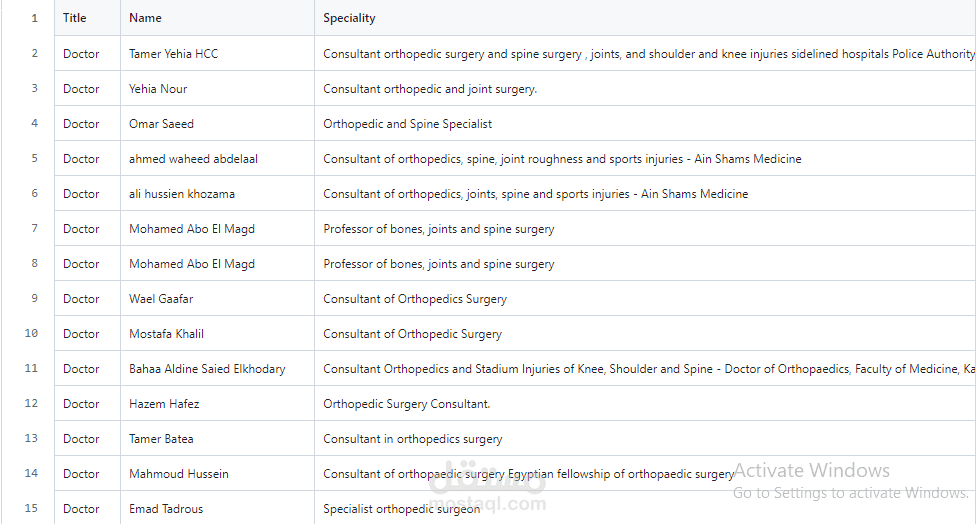
Task: Select the Title column header
Action: coord(87,18)
